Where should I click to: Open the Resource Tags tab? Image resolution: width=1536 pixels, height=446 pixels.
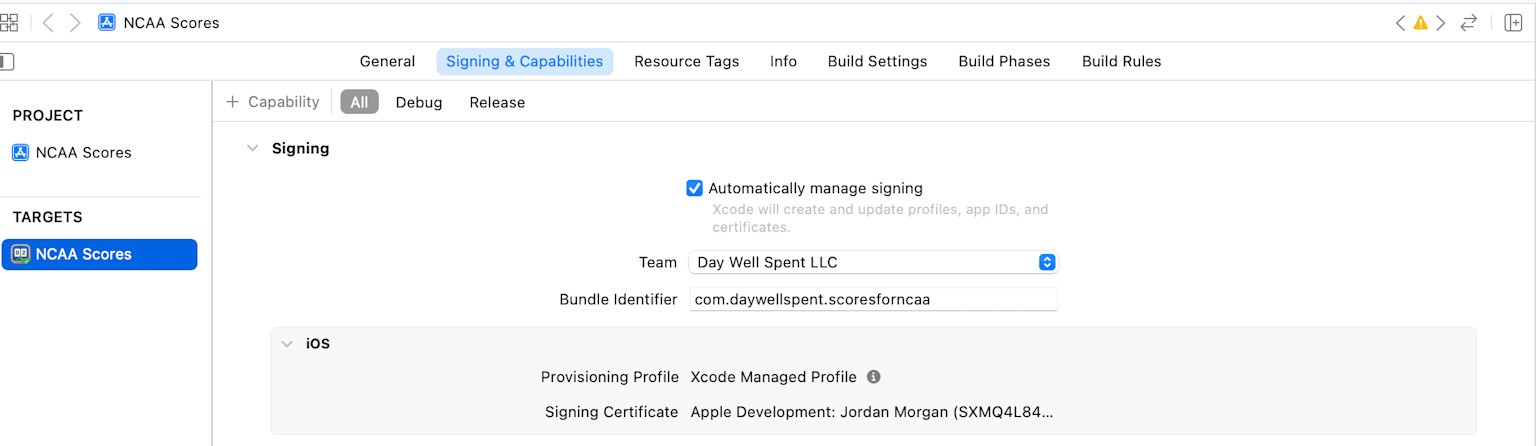click(x=686, y=61)
